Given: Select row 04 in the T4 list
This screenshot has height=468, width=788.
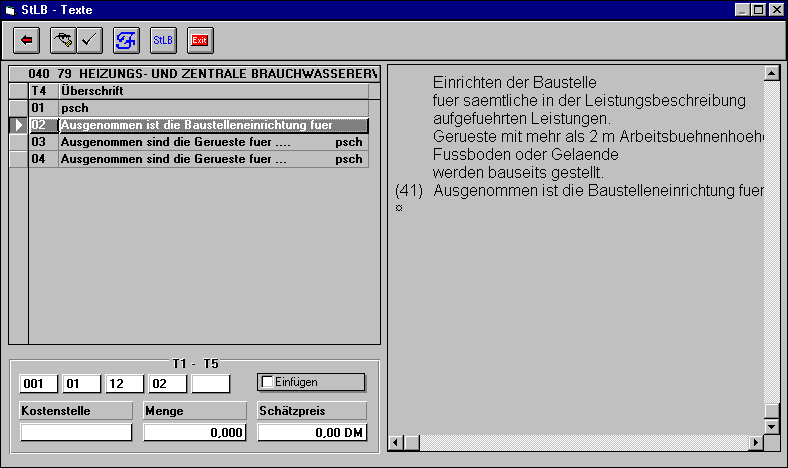Looking at the screenshot, I should [x=200, y=159].
